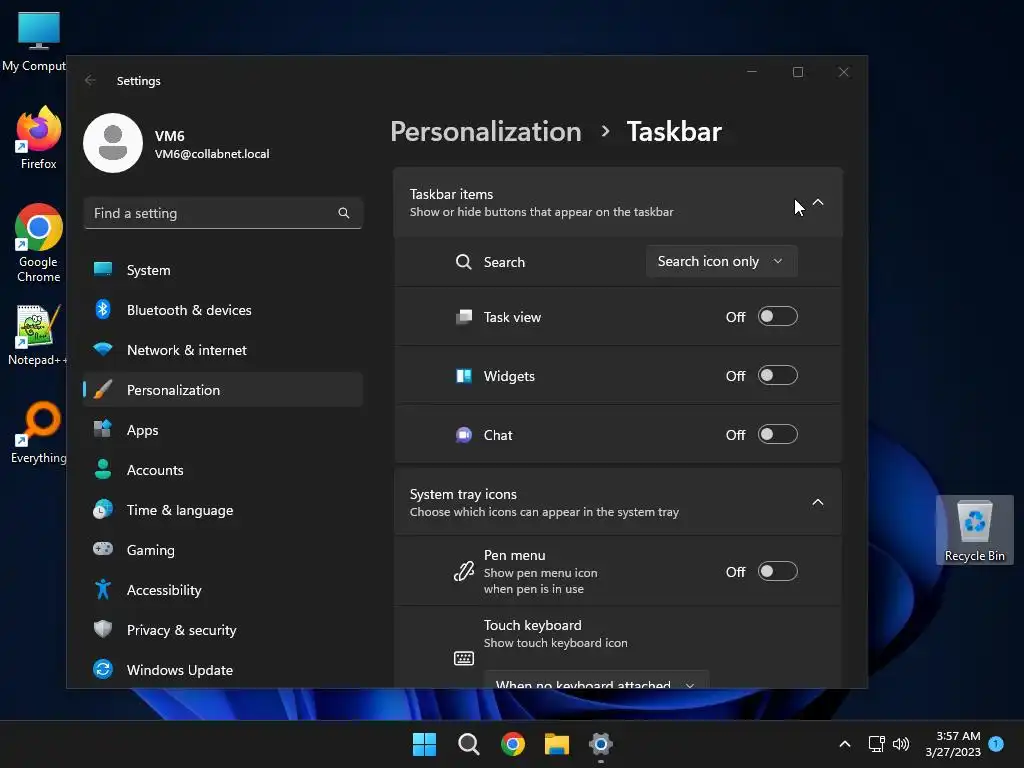Open the notification badge in the tray

996,744
